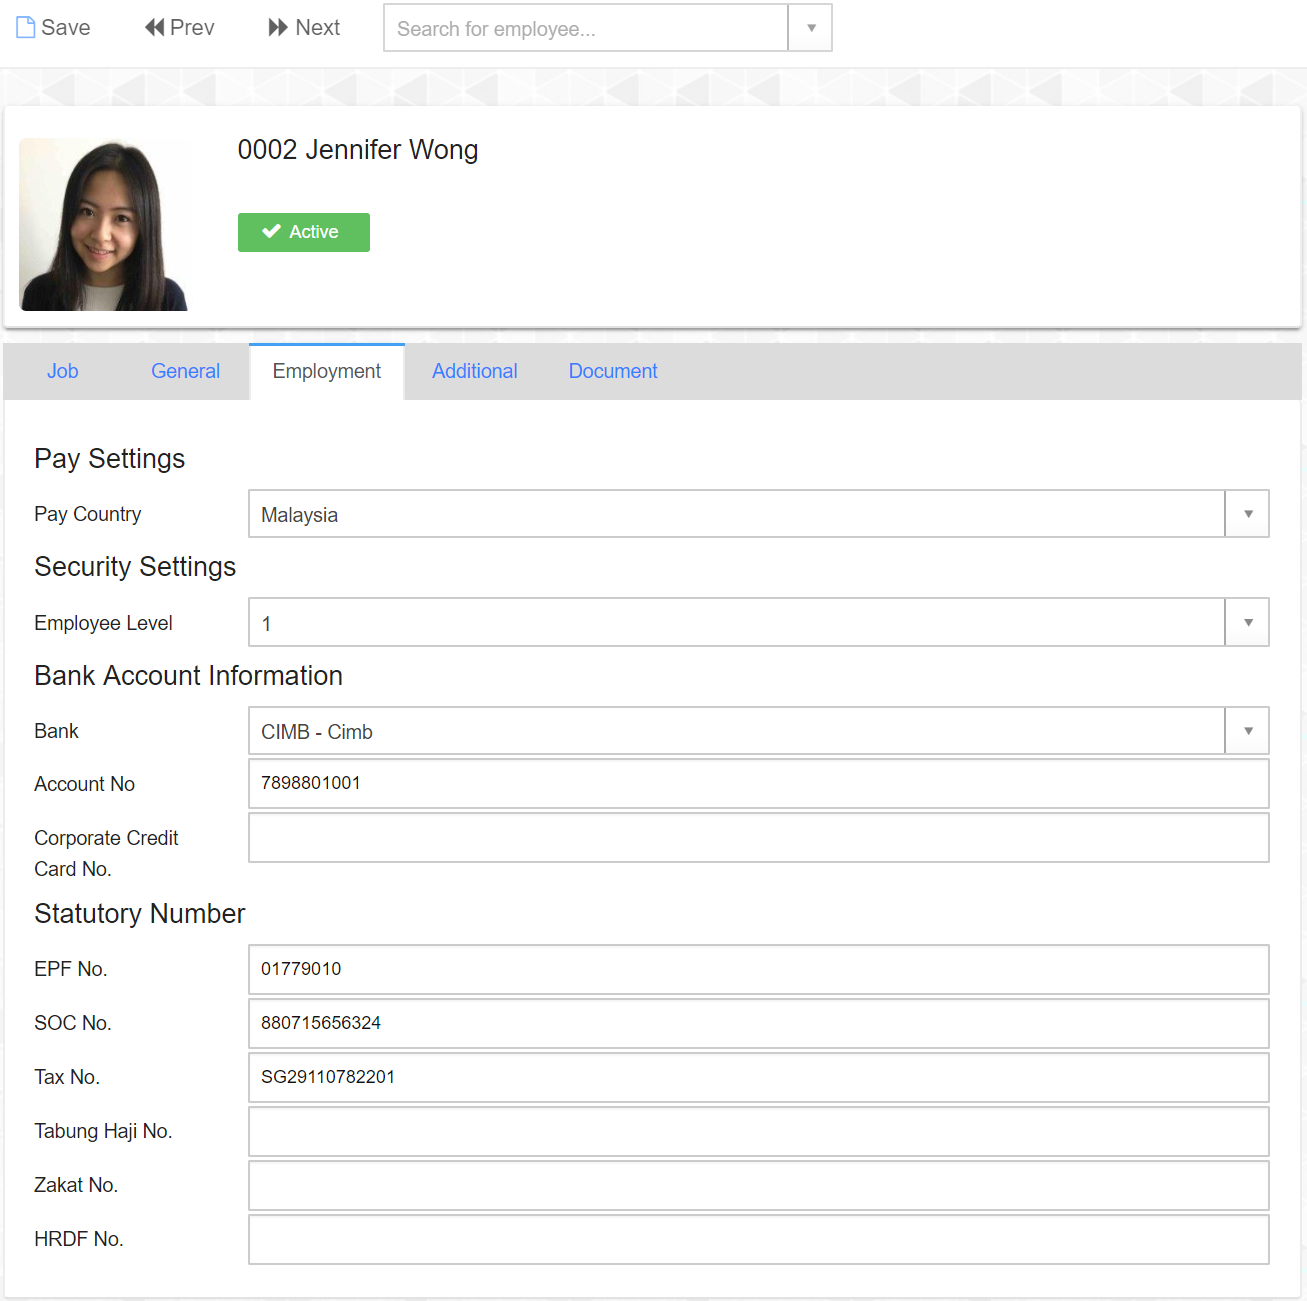Open the Additional tab
Image resolution: width=1307 pixels, height=1301 pixels.
click(x=474, y=372)
